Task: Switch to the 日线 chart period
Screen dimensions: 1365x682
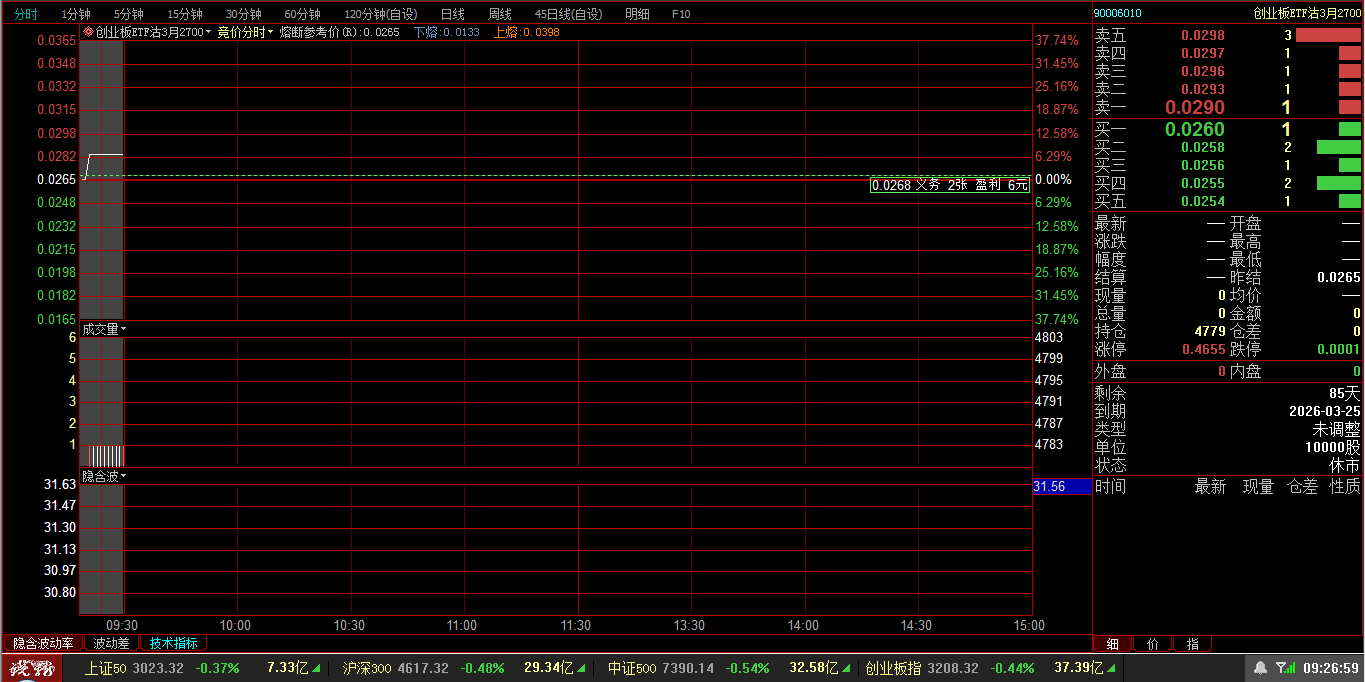Action: 452,14
